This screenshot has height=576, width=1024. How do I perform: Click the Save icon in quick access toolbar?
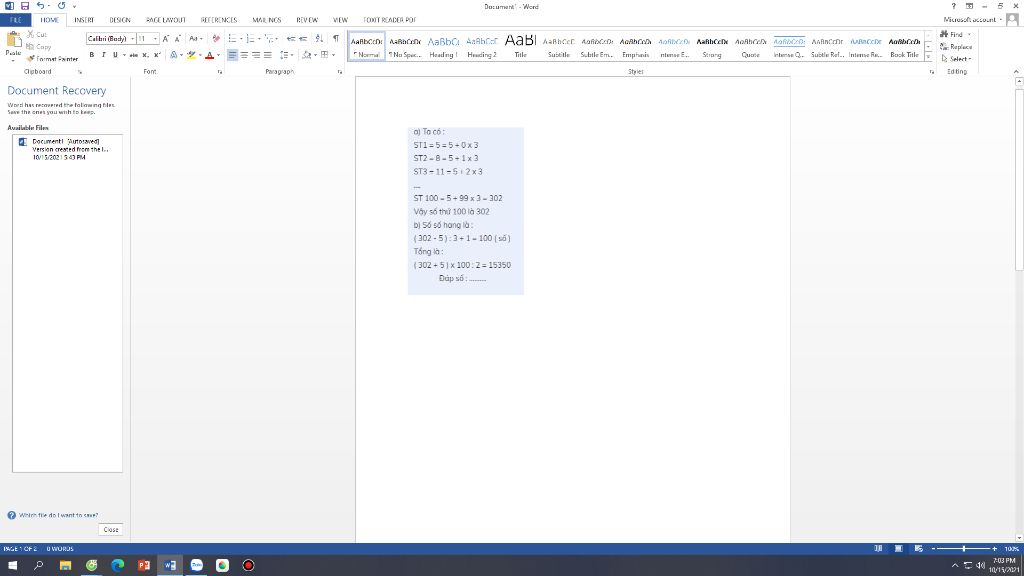pos(27,6)
